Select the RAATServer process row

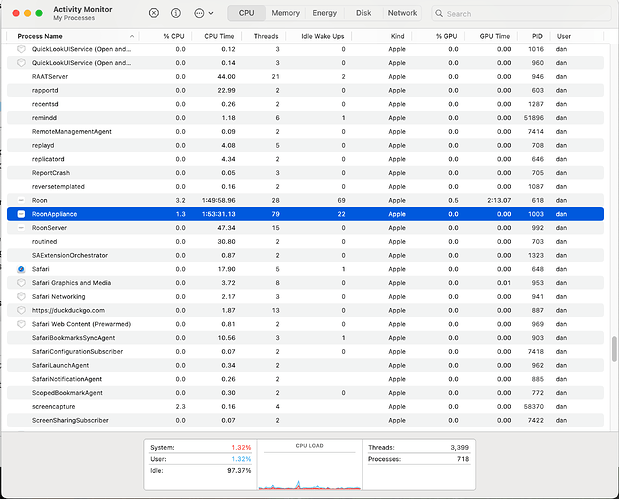[305, 77]
